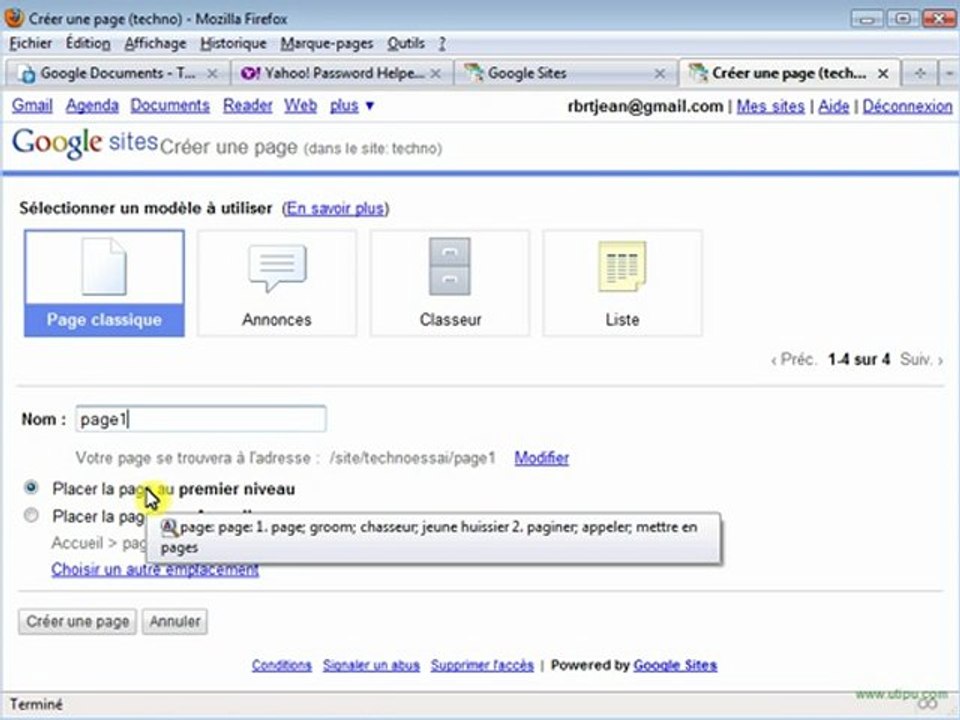Select the second 'Placer la page' radio option
This screenshot has height=720, width=960.
tap(31, 516)
